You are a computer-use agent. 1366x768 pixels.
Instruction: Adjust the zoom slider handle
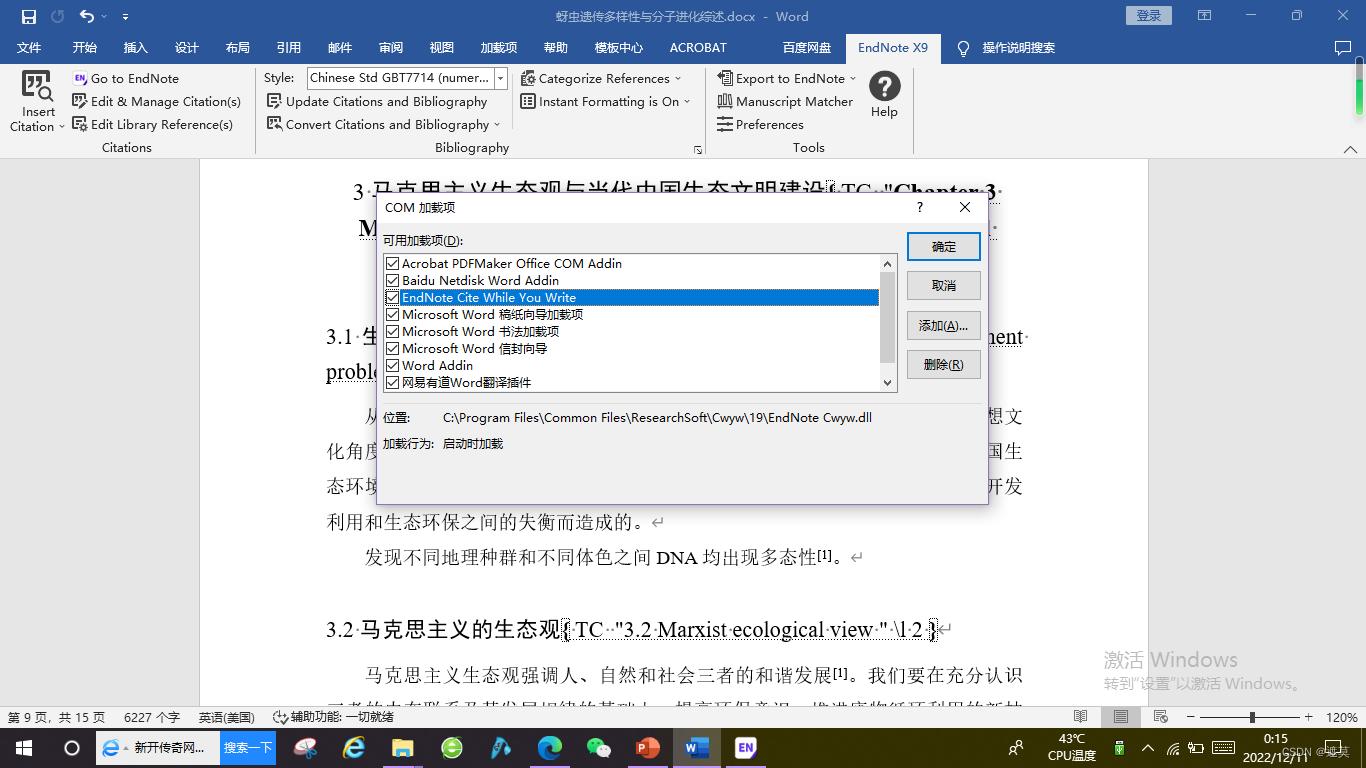pos(1252,717)
